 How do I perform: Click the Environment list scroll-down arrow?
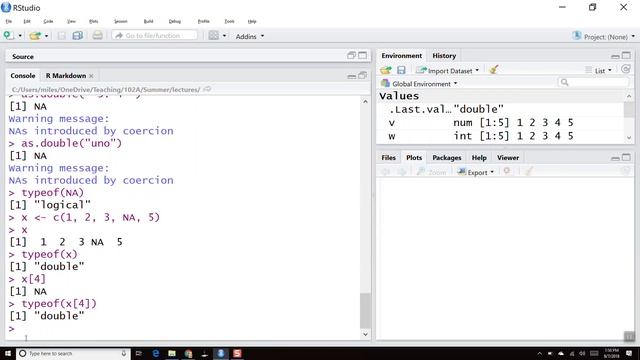click(x=629, y=138)
